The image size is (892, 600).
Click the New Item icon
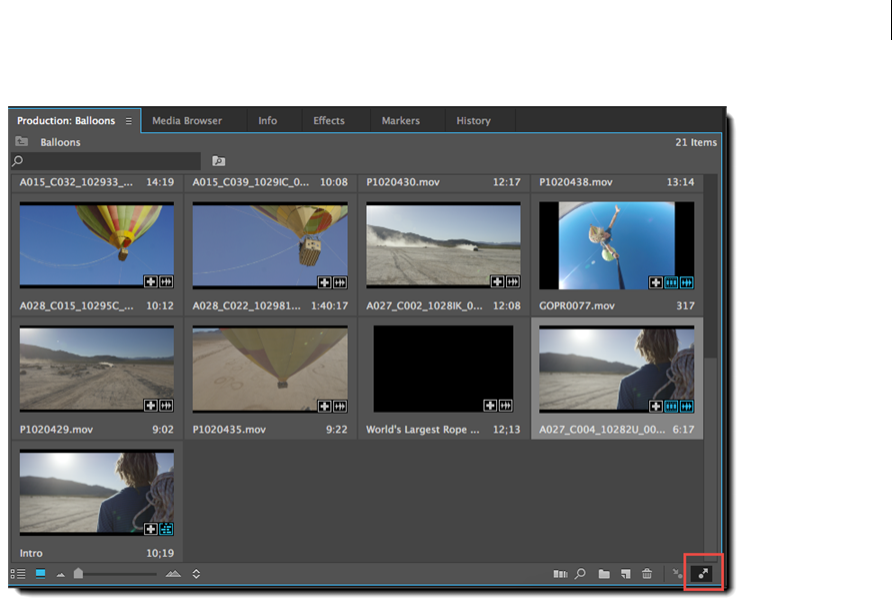pyautogui.click(x=626, y=574)
